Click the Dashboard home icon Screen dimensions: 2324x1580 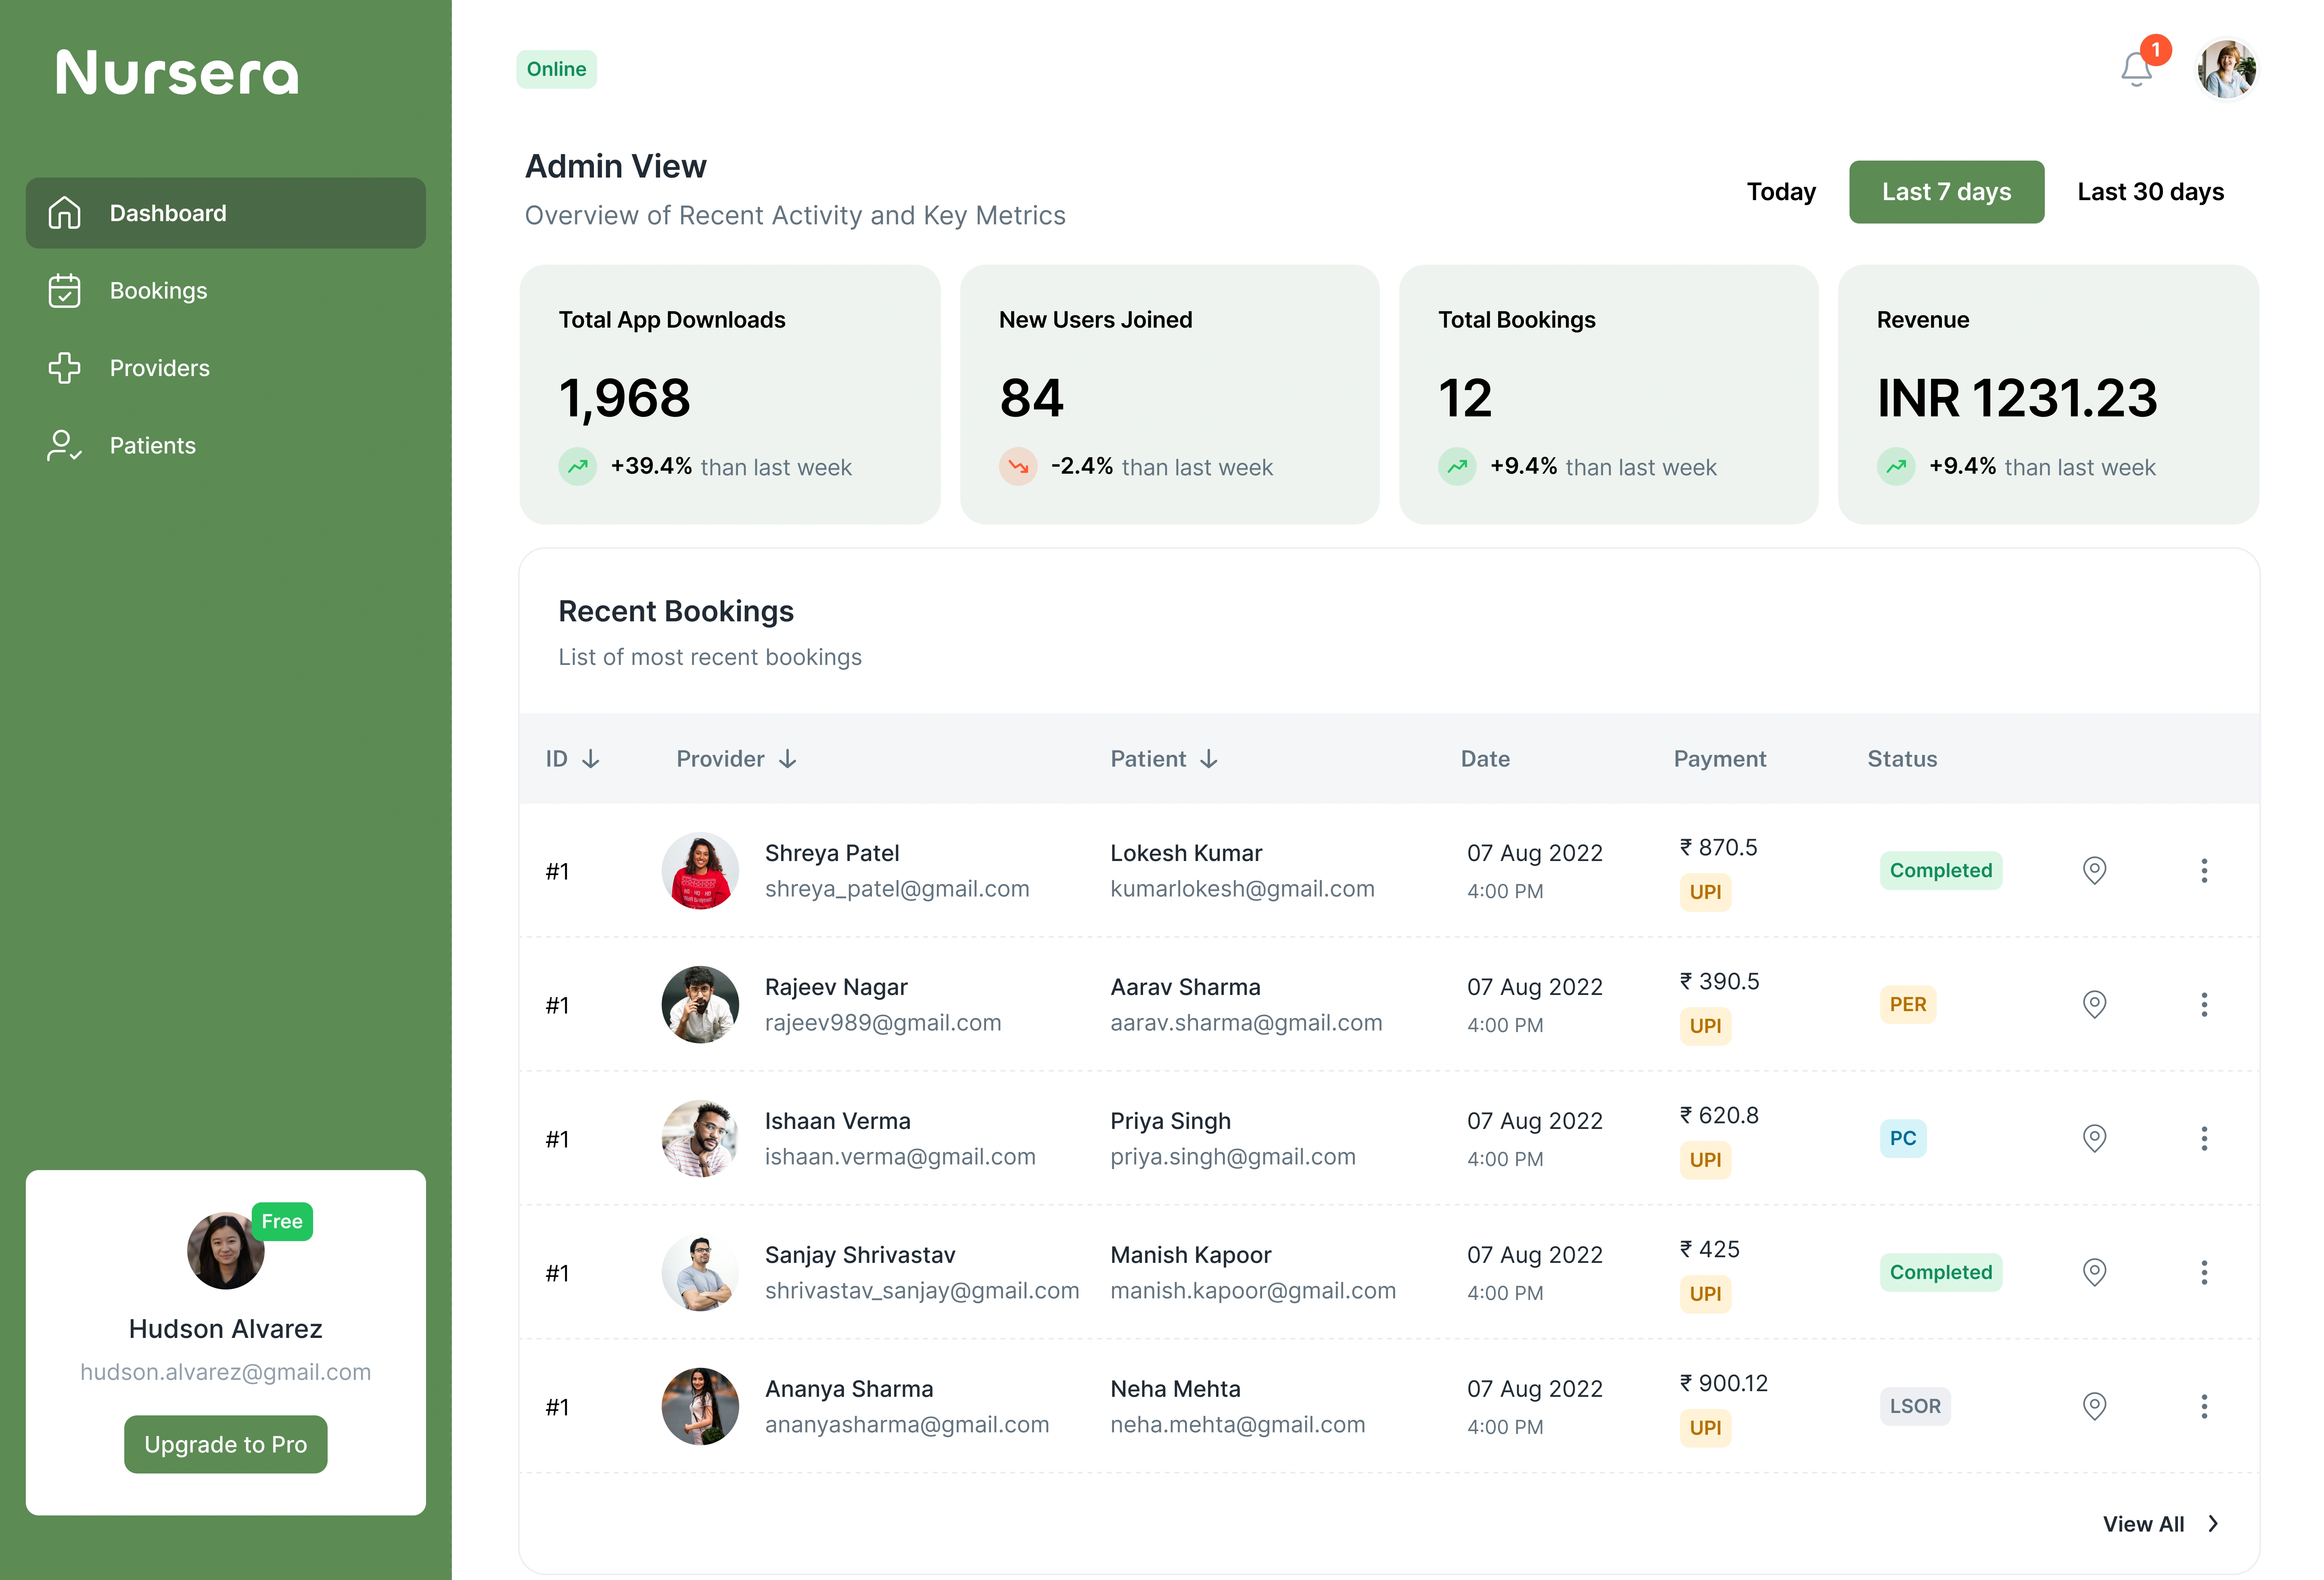tap(65, 213)
